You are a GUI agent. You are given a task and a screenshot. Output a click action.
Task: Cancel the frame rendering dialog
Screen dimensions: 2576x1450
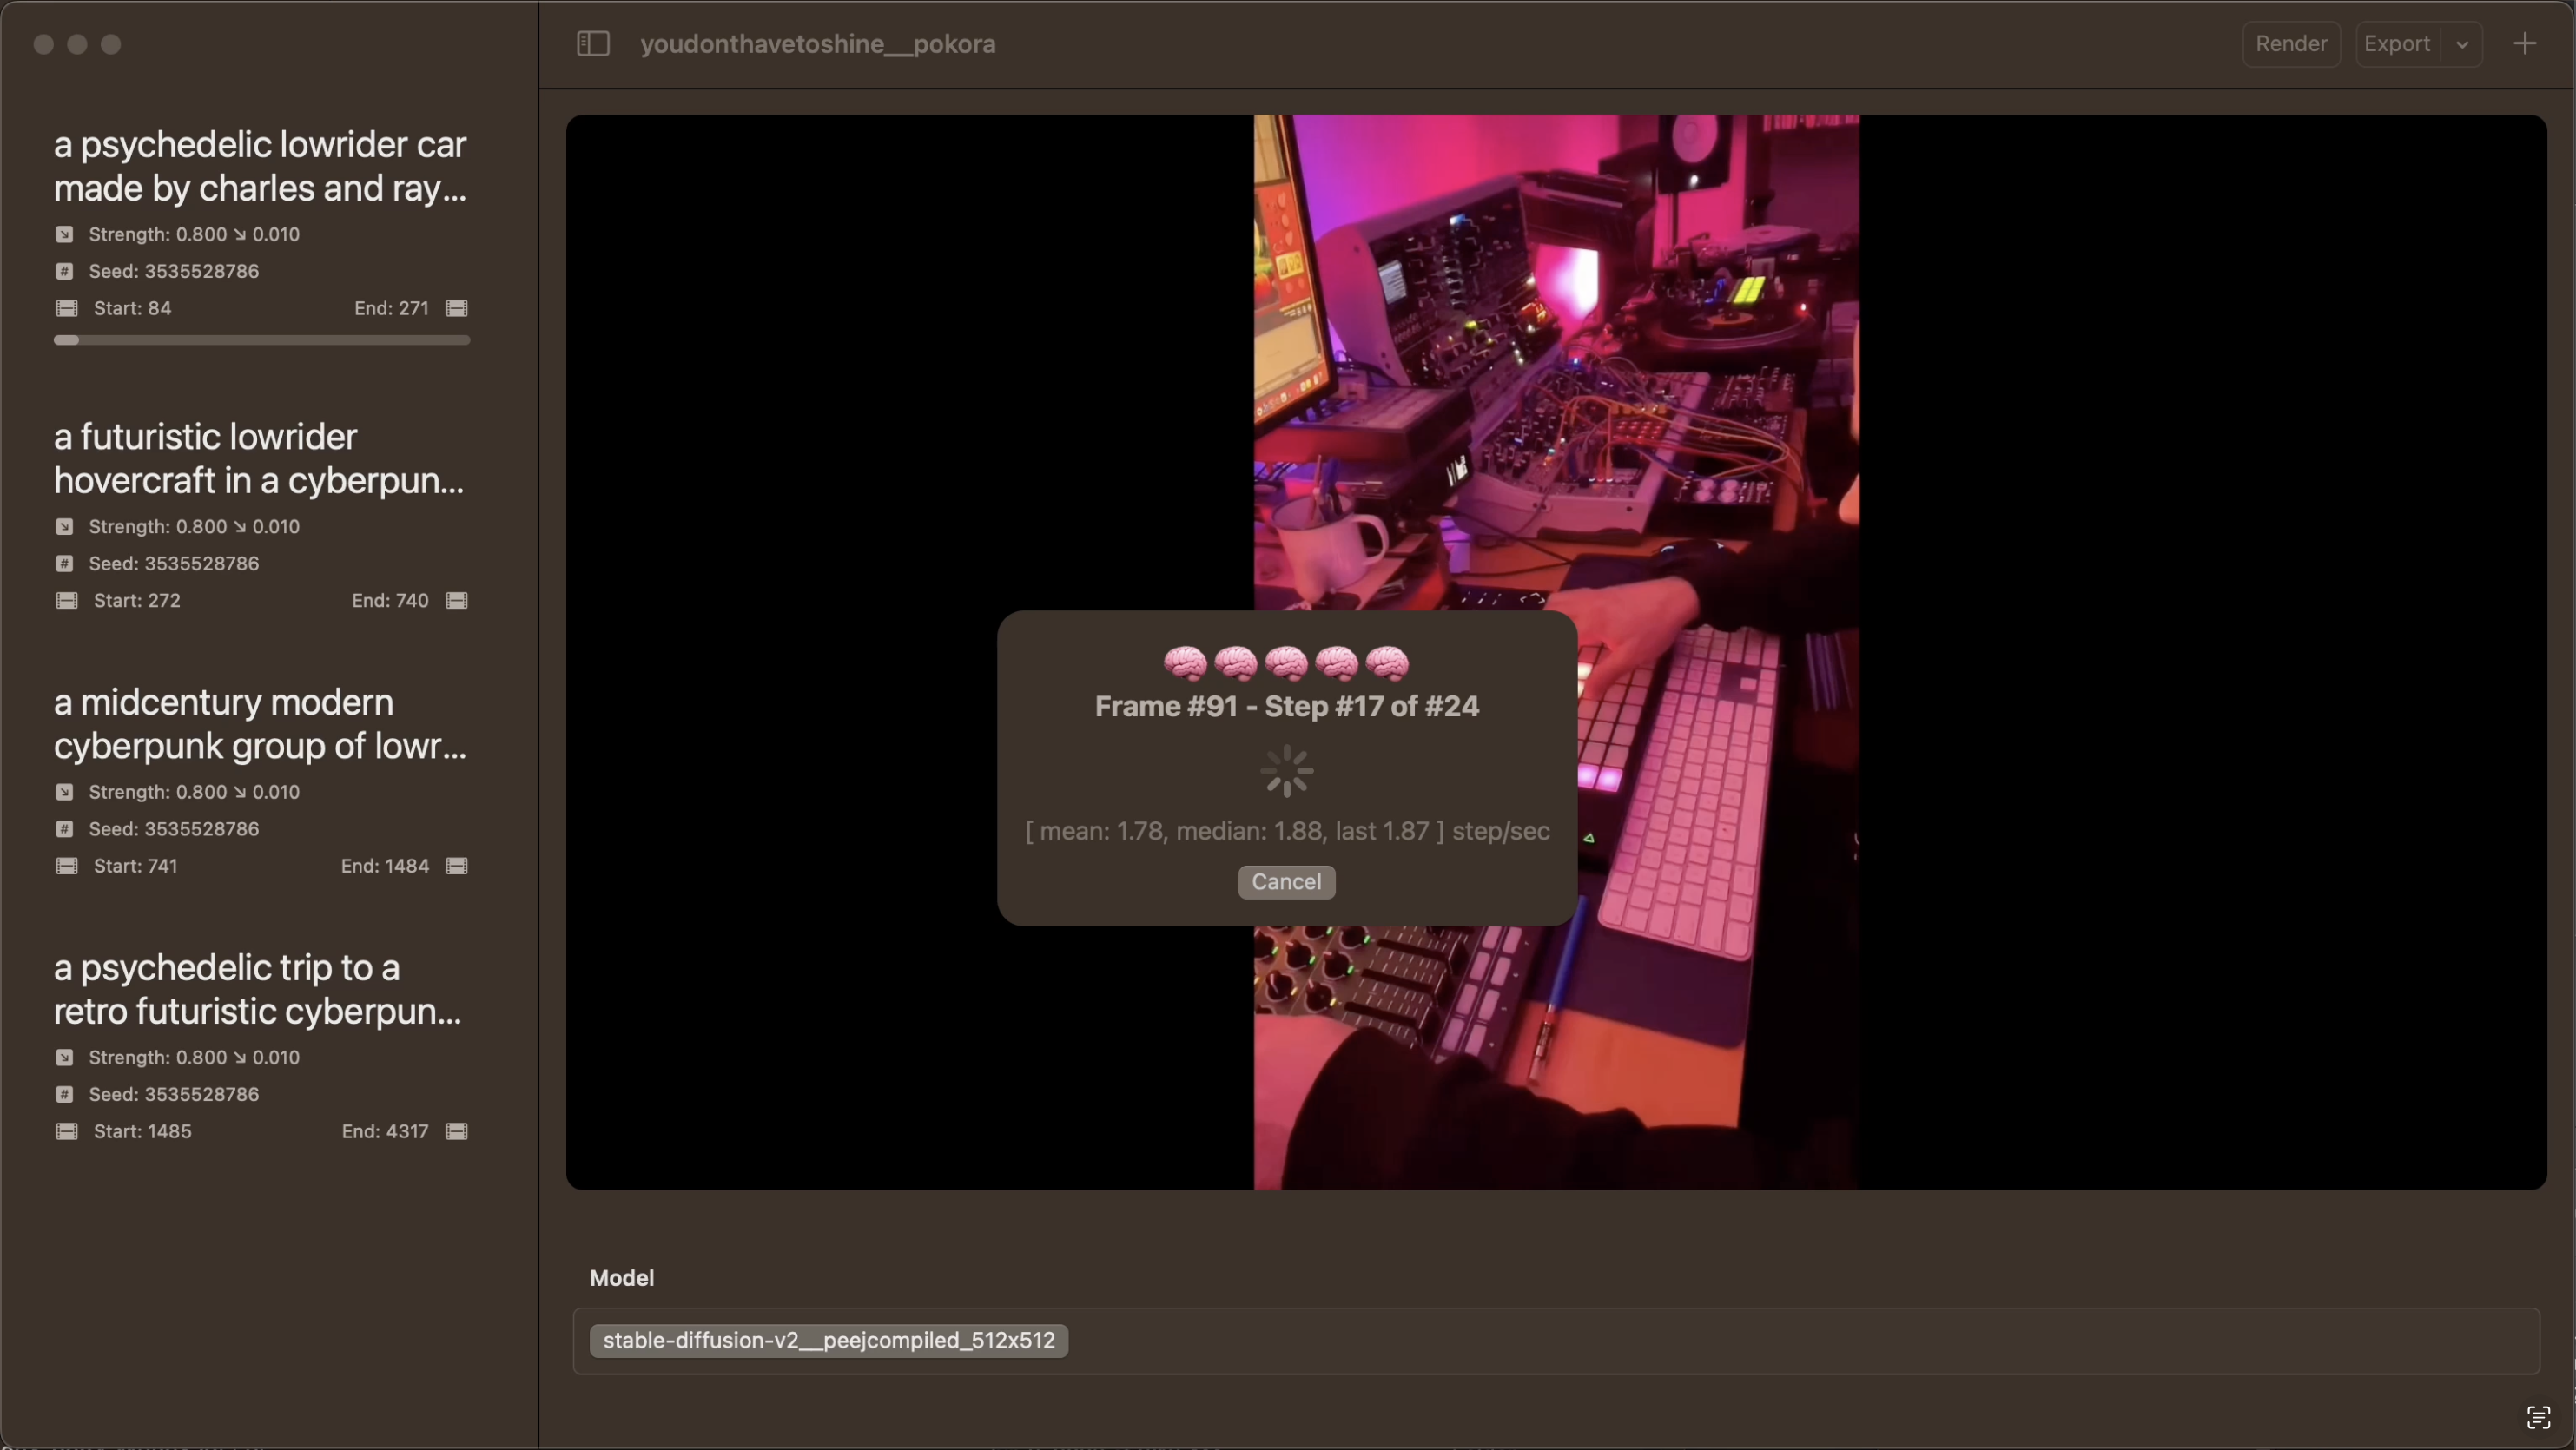pos(1286,882)
